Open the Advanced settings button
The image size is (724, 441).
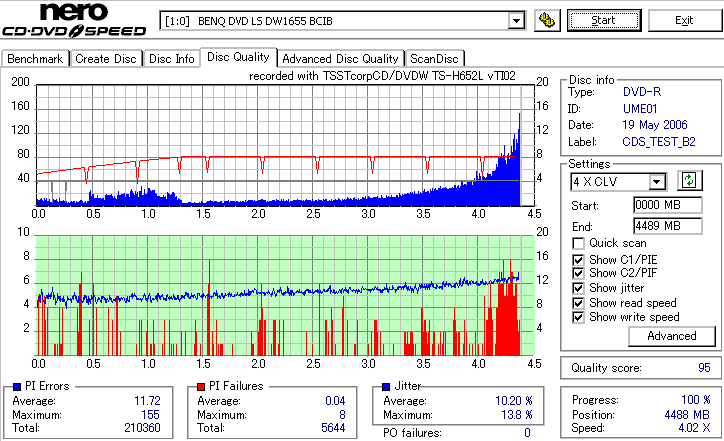pos(671,336)
